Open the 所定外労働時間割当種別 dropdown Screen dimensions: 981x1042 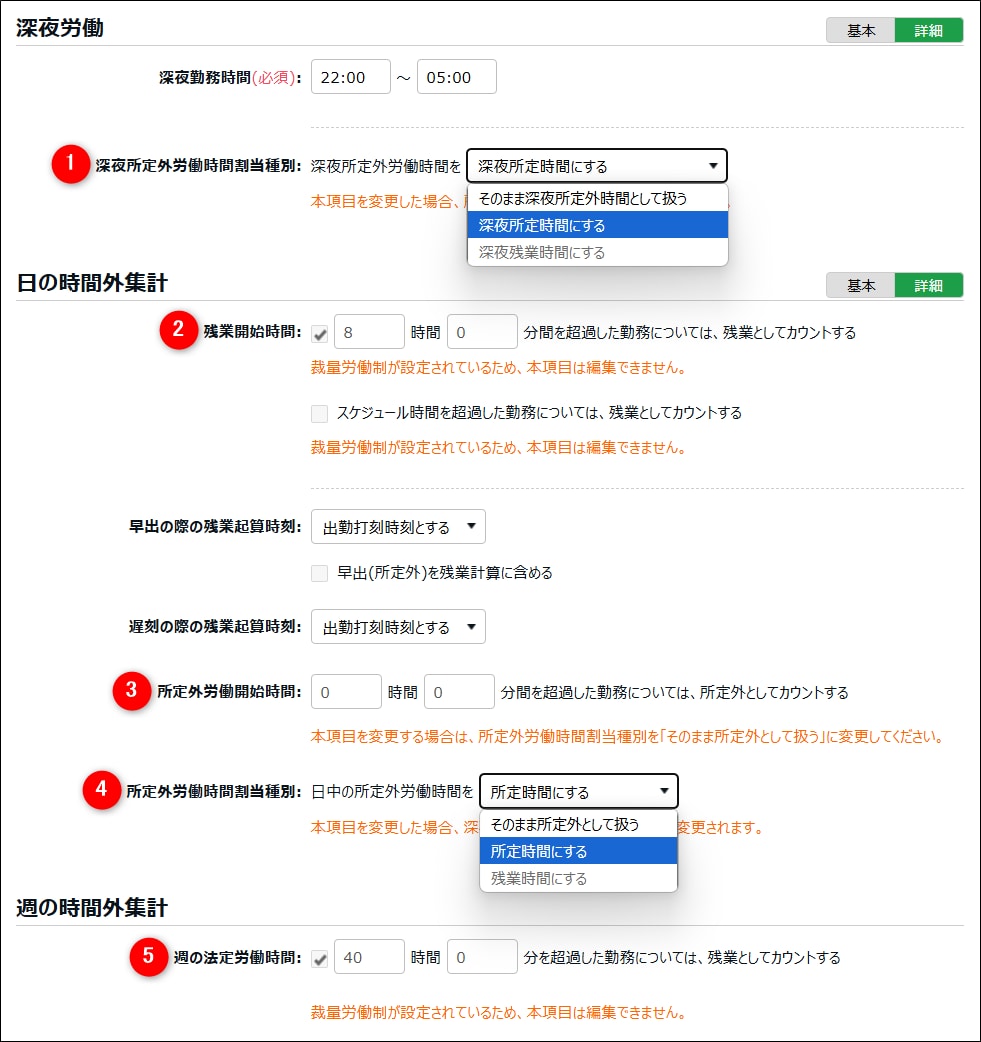[578, 791]
